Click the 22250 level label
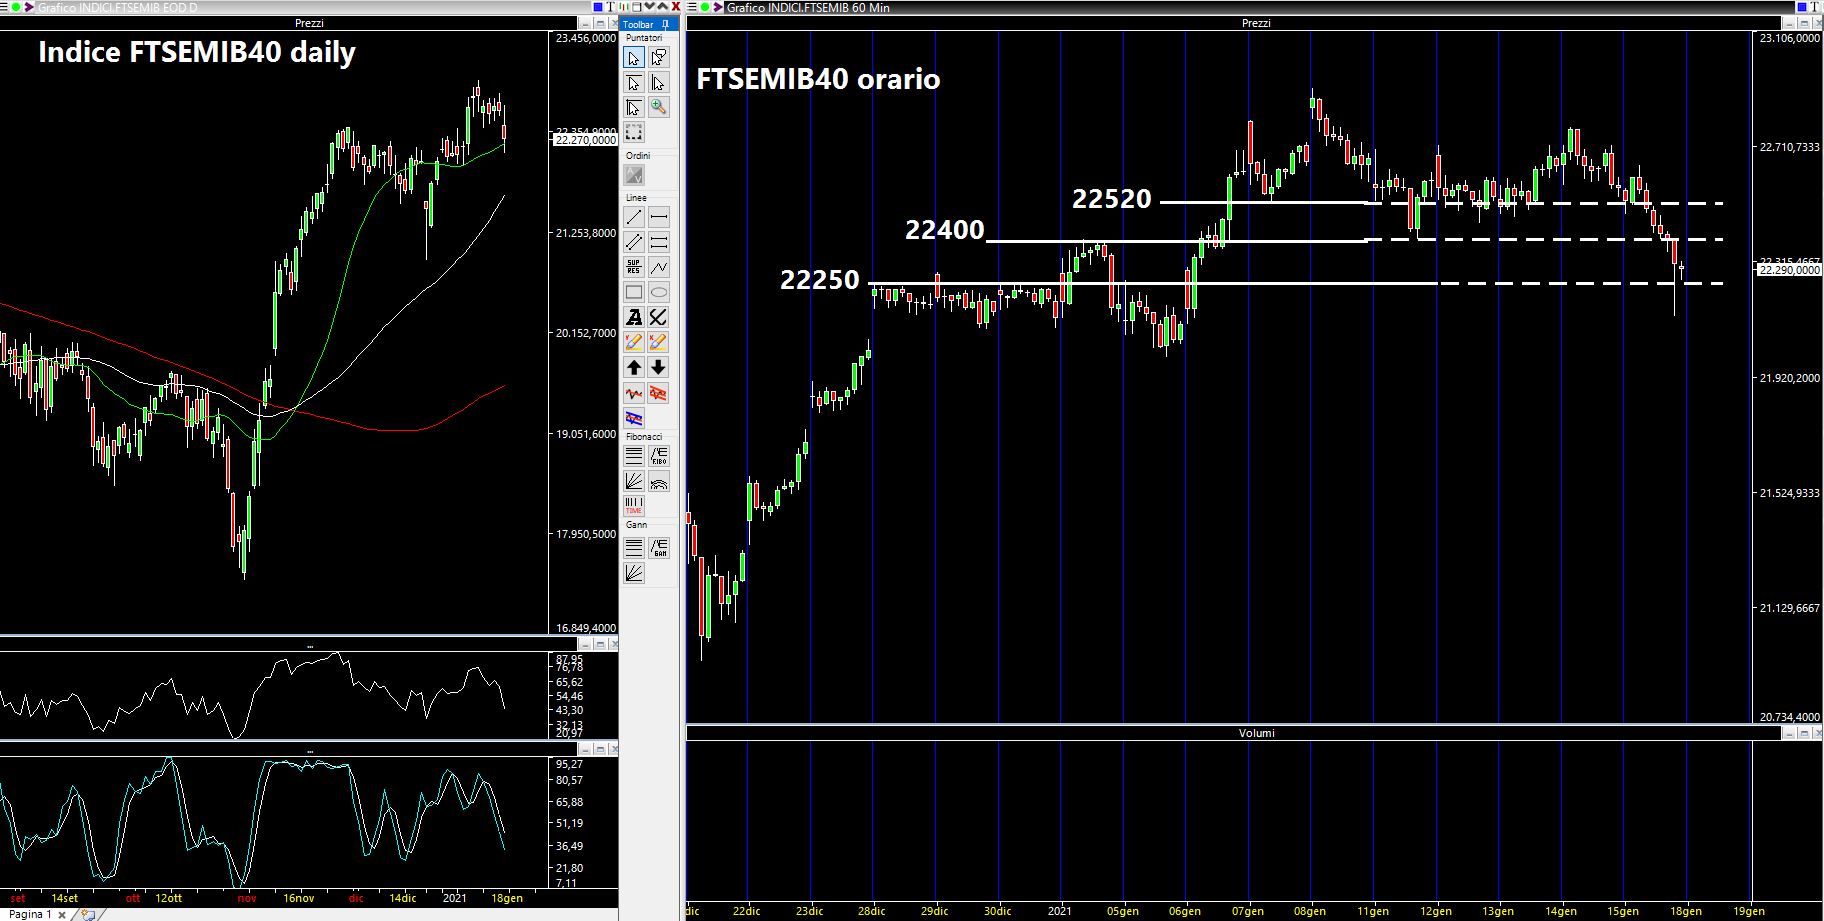 pos(820,280)
